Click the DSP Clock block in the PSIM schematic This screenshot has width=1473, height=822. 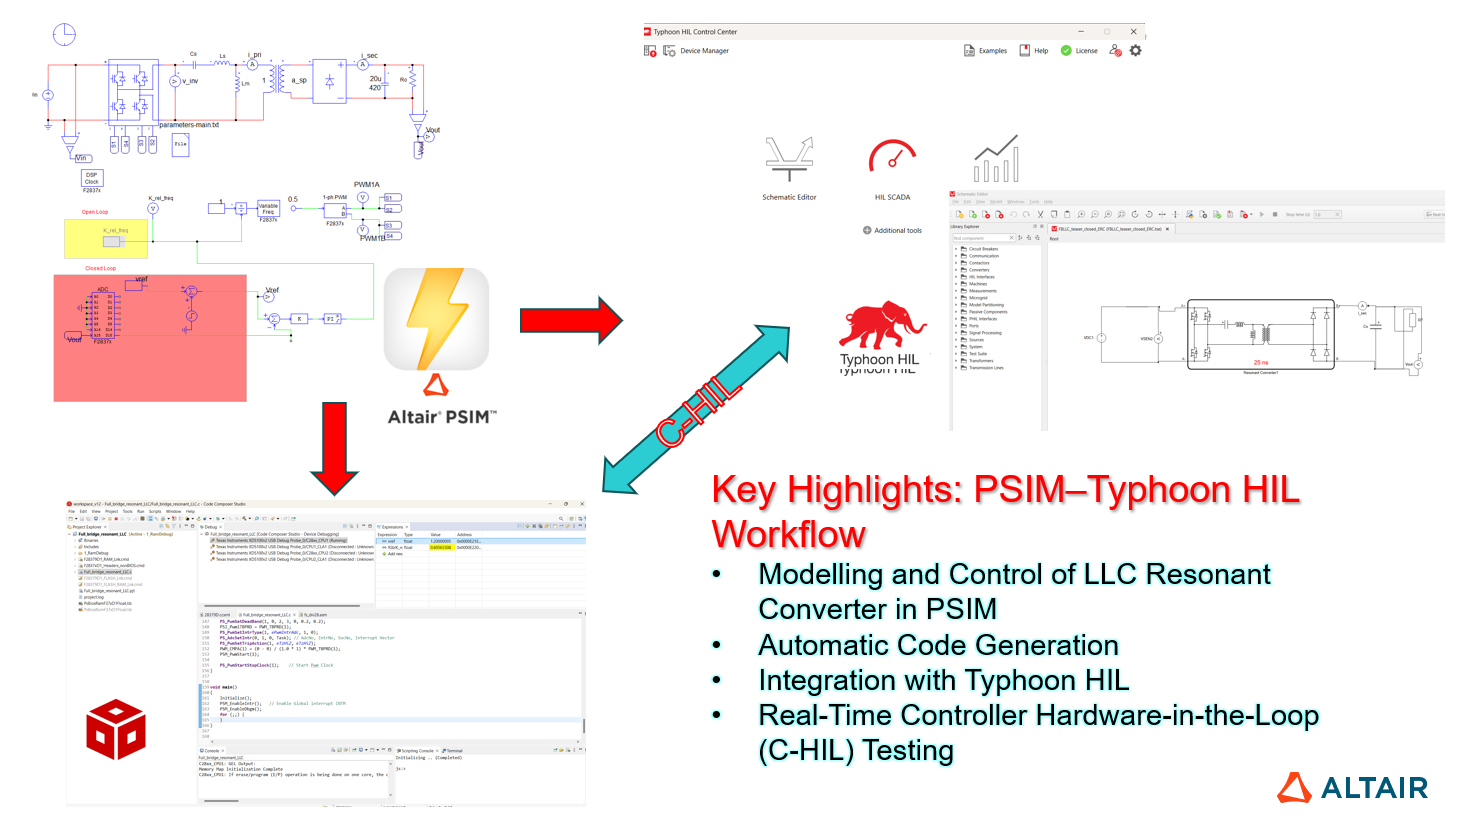click(x=91, y=179)
